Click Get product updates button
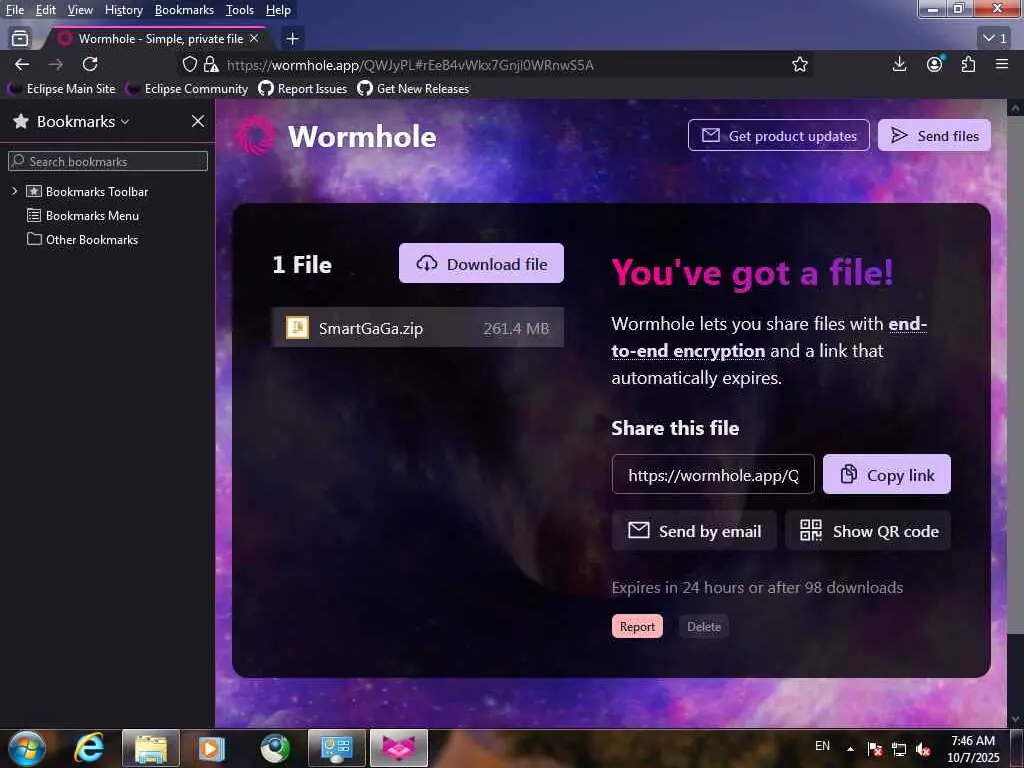The height and width of the screenshot is (768, 1024). (x=778, y=135)
